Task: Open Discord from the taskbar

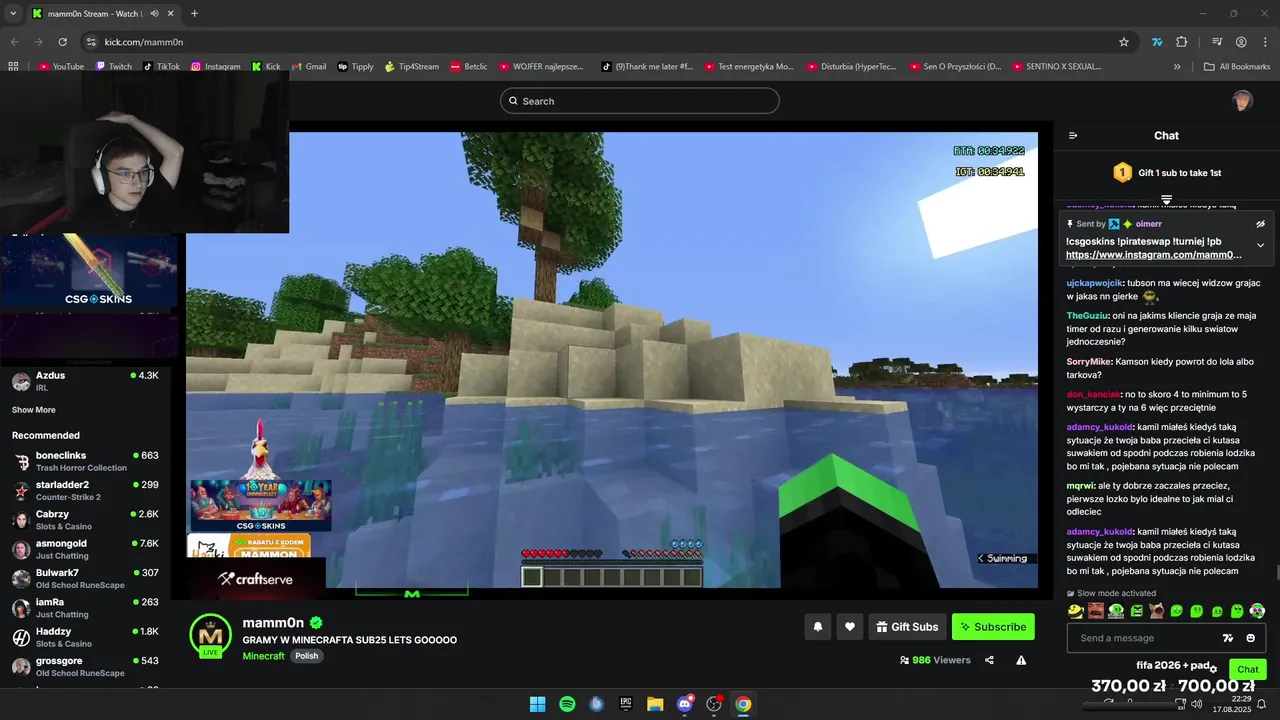Action: pos(685,704)
